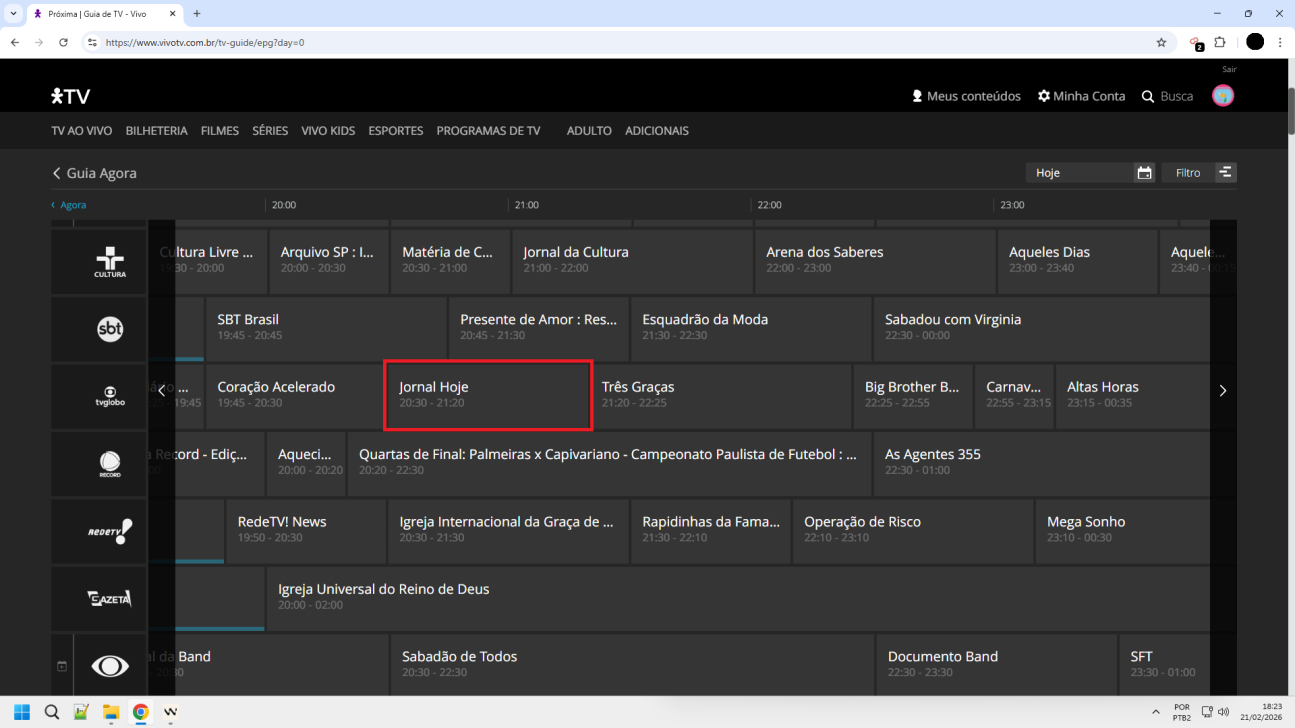Bookmark this page with the star icon

1161,43
